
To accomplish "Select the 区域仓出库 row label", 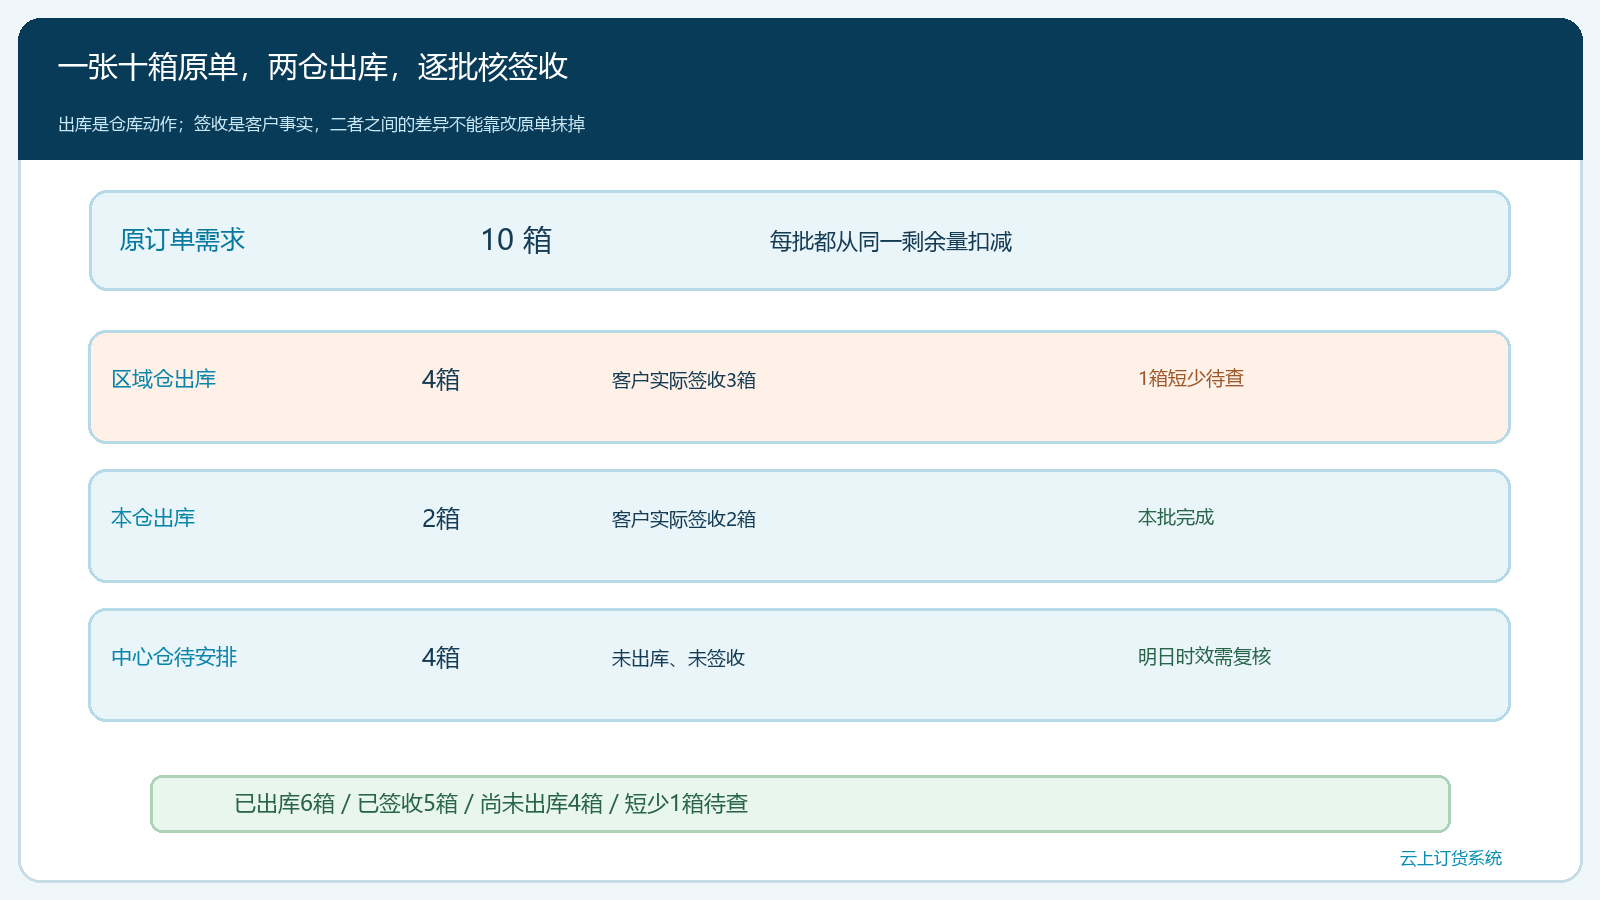I will click(x=164, y=379).
